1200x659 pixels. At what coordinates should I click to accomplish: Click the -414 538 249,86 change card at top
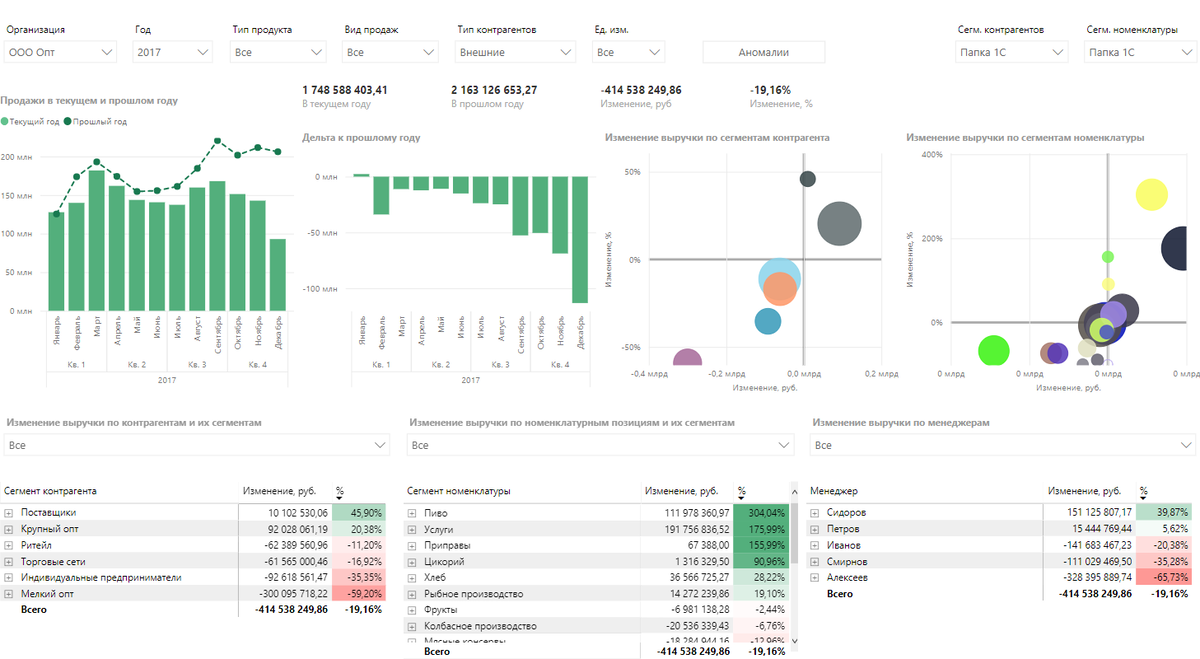(641, 90)
